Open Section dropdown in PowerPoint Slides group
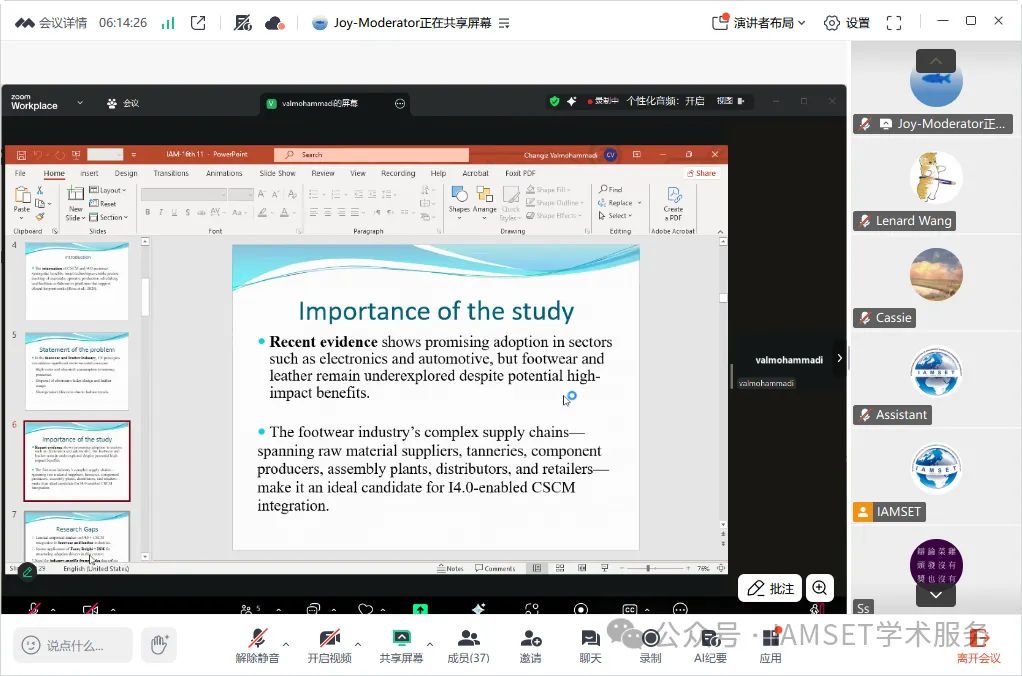Image resolution: width=1022 pixels, height=676 pixels. [109, 217]
